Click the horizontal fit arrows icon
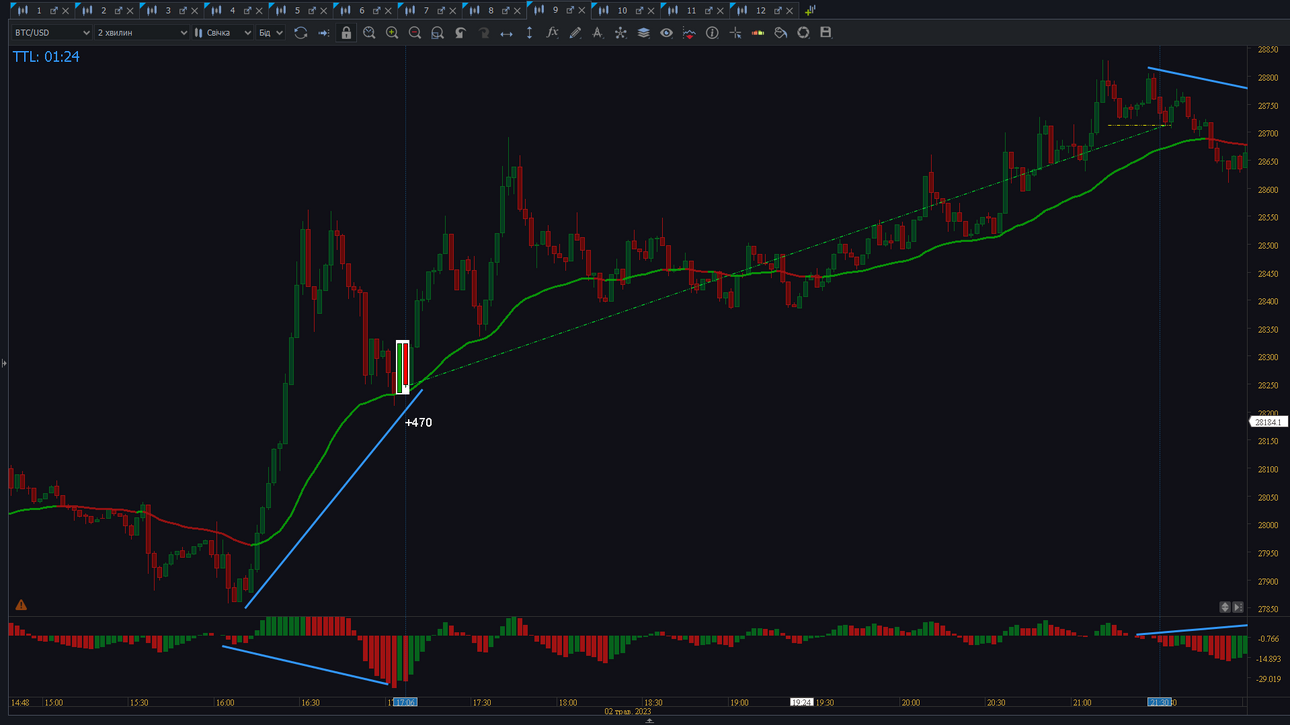The height and width of the screenshot is (725, 1290). pos(506,33)
